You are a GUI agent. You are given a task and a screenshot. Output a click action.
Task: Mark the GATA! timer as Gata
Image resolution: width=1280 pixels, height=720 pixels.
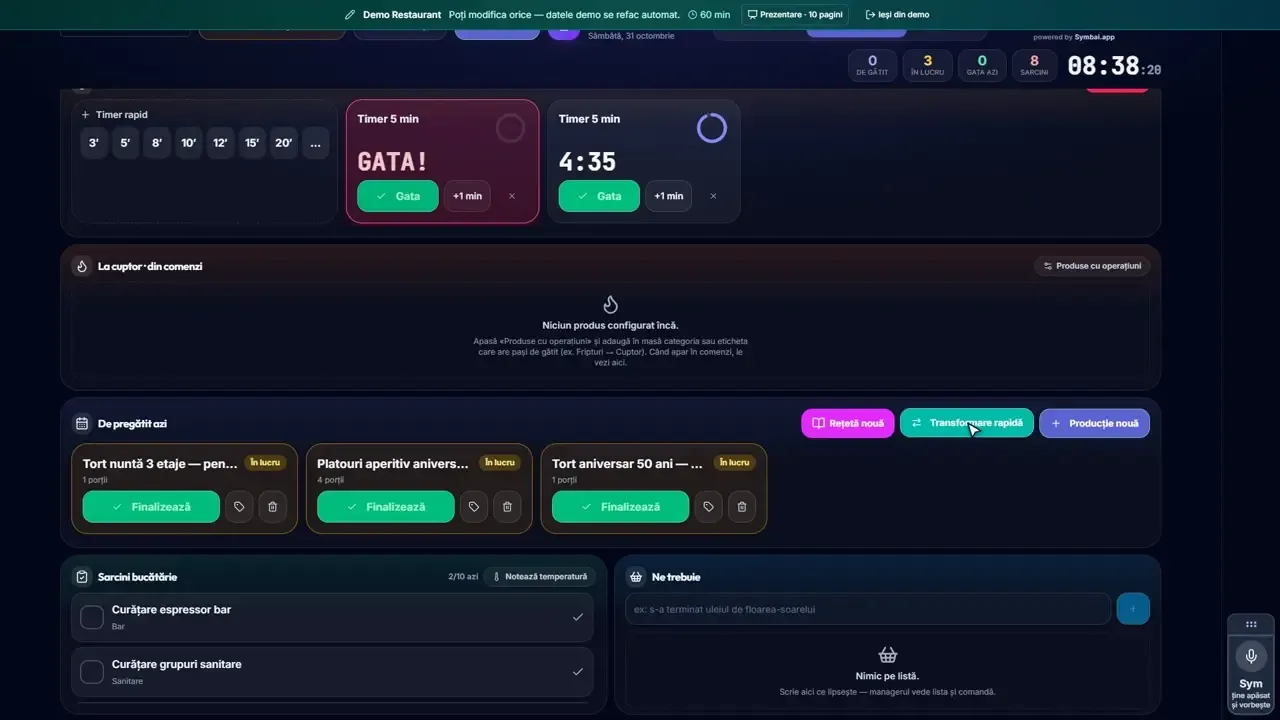[397, 196]
